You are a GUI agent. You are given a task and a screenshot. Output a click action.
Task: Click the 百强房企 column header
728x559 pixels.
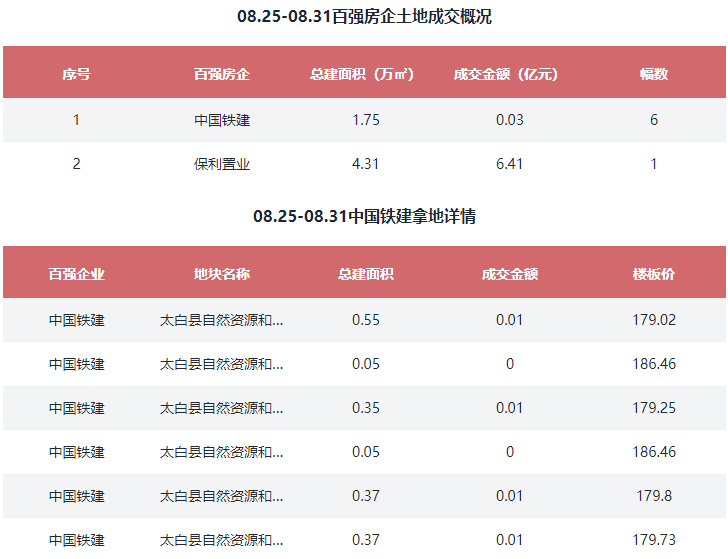tap(221, 74)
